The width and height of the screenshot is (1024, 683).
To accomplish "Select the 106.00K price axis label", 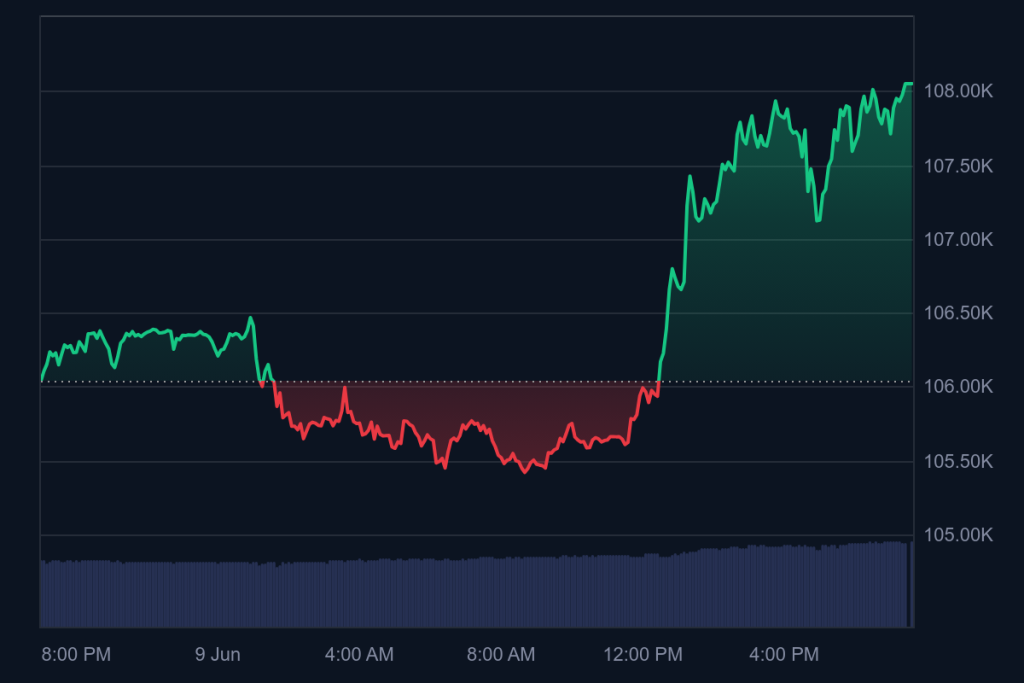I will pos(957,387).
